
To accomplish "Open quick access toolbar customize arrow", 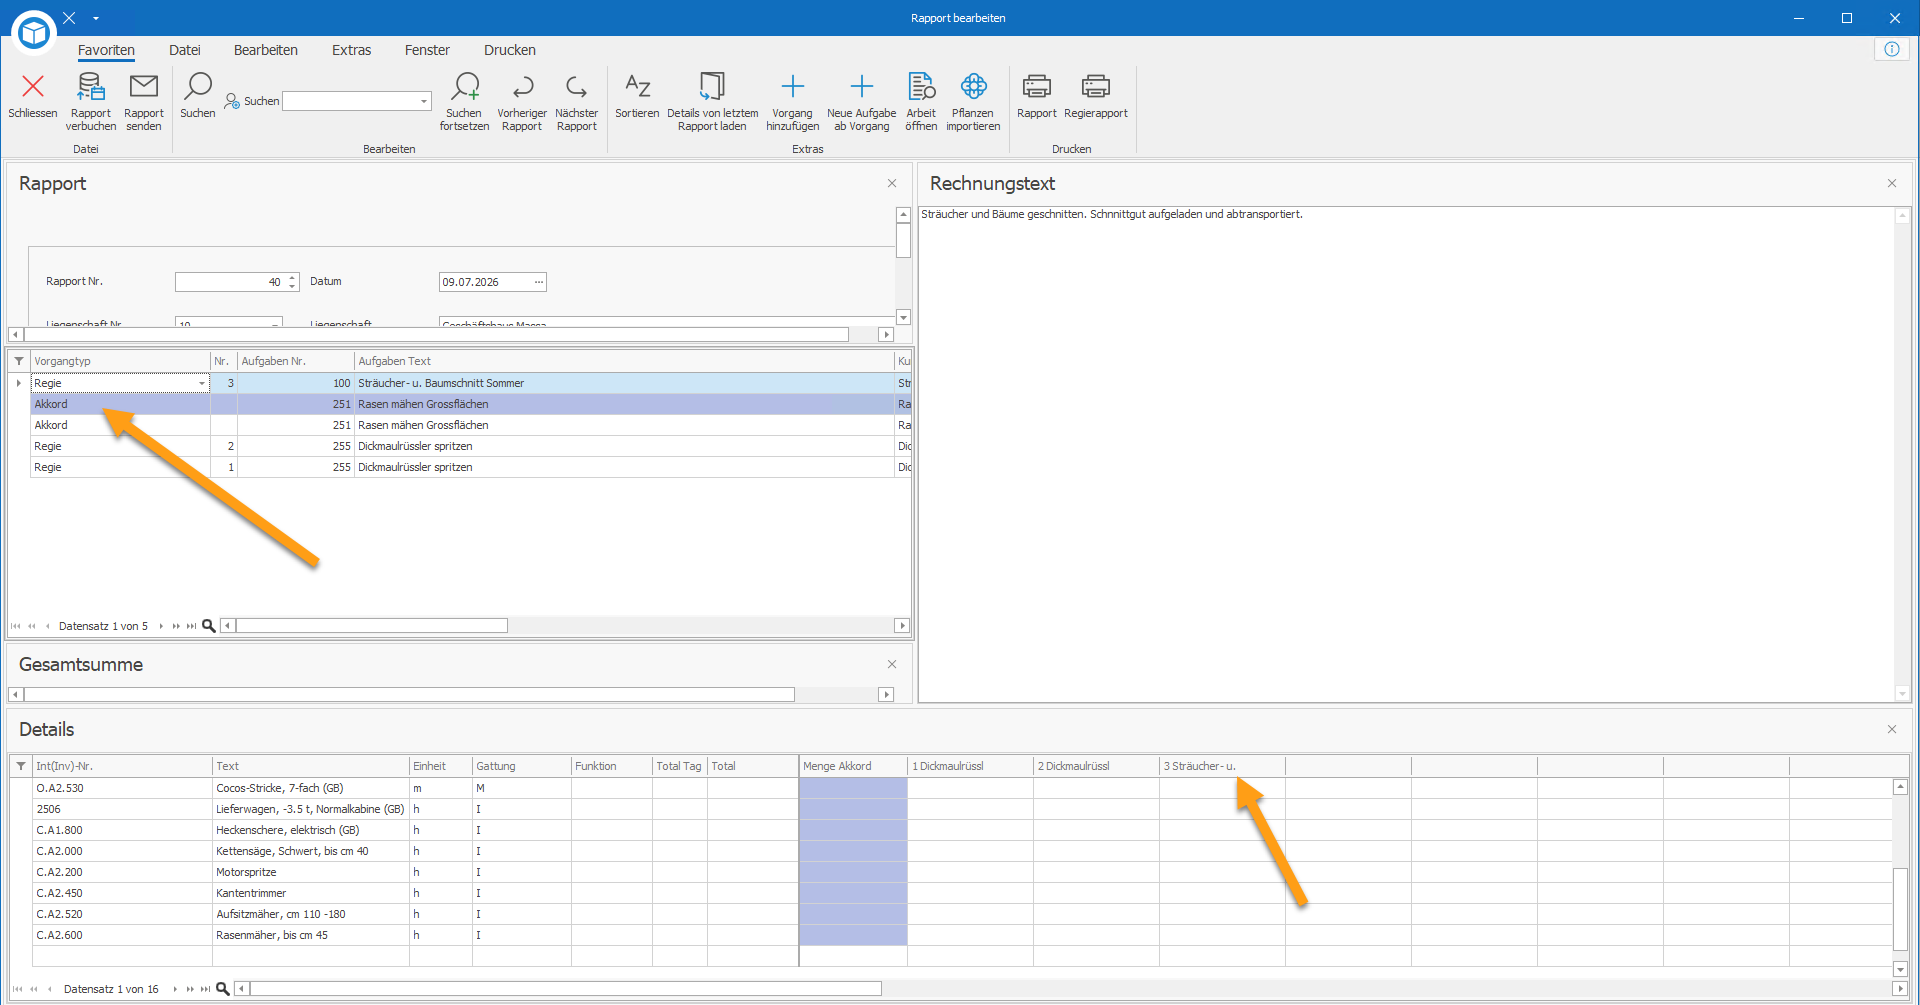I will tap(96, 18).
